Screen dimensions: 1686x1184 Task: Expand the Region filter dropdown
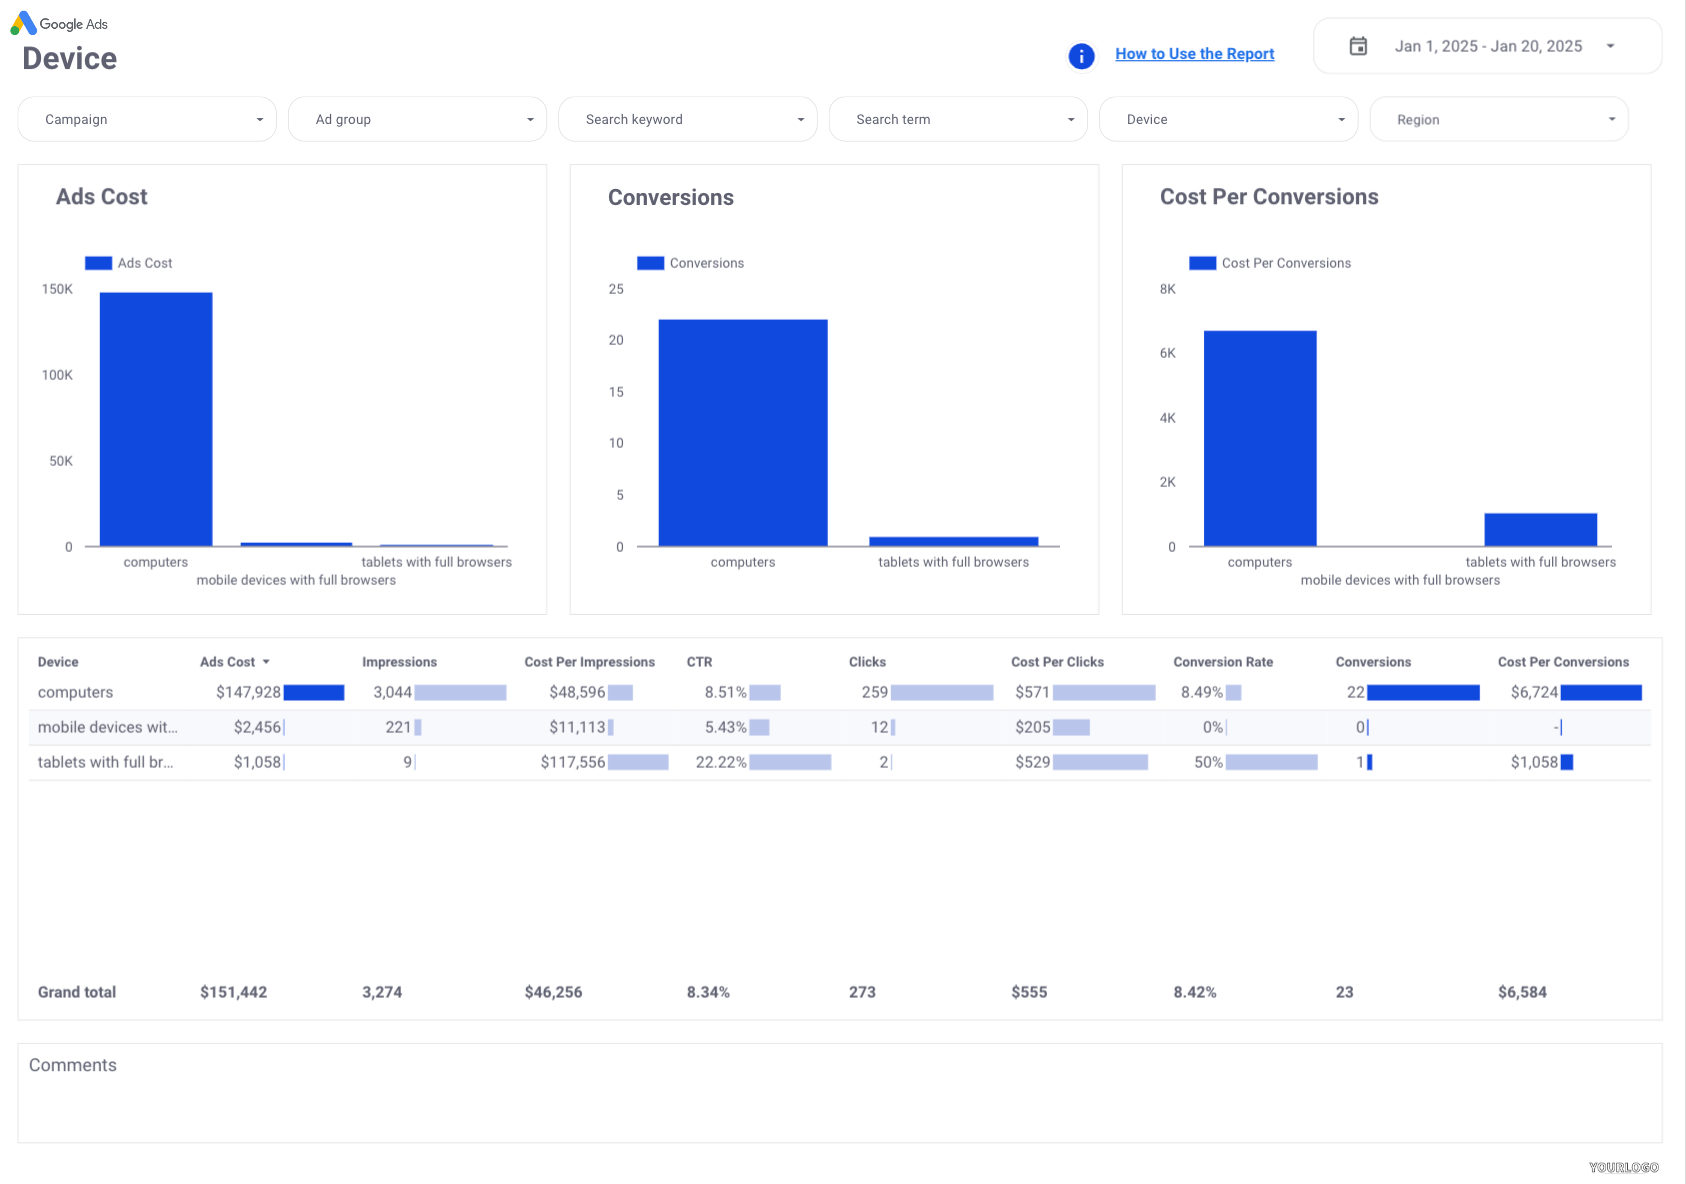pyautogui.click(x=1498, y=119)
